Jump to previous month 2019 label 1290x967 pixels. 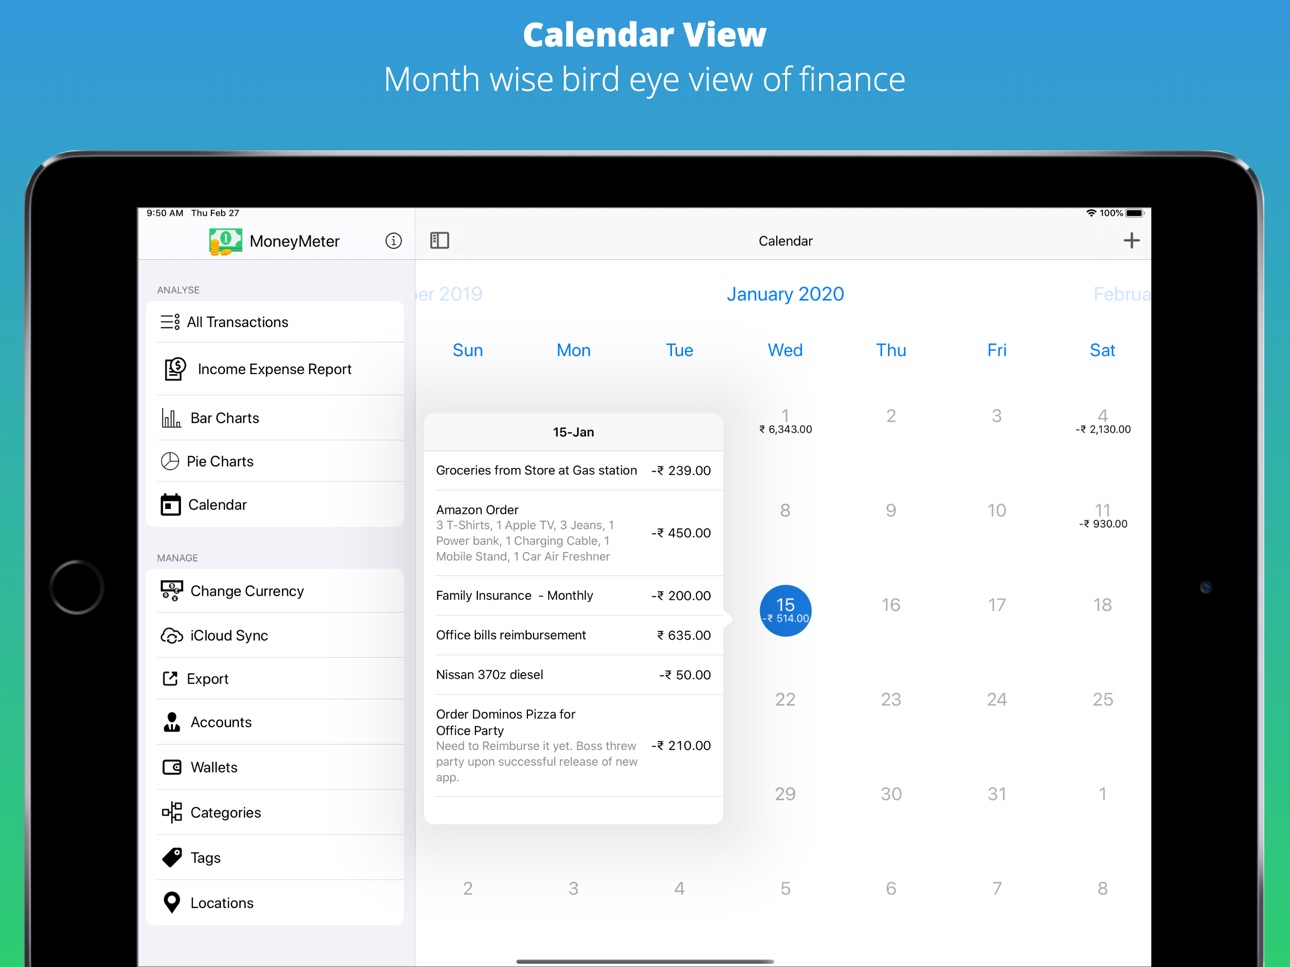click(x=450, y=294)
